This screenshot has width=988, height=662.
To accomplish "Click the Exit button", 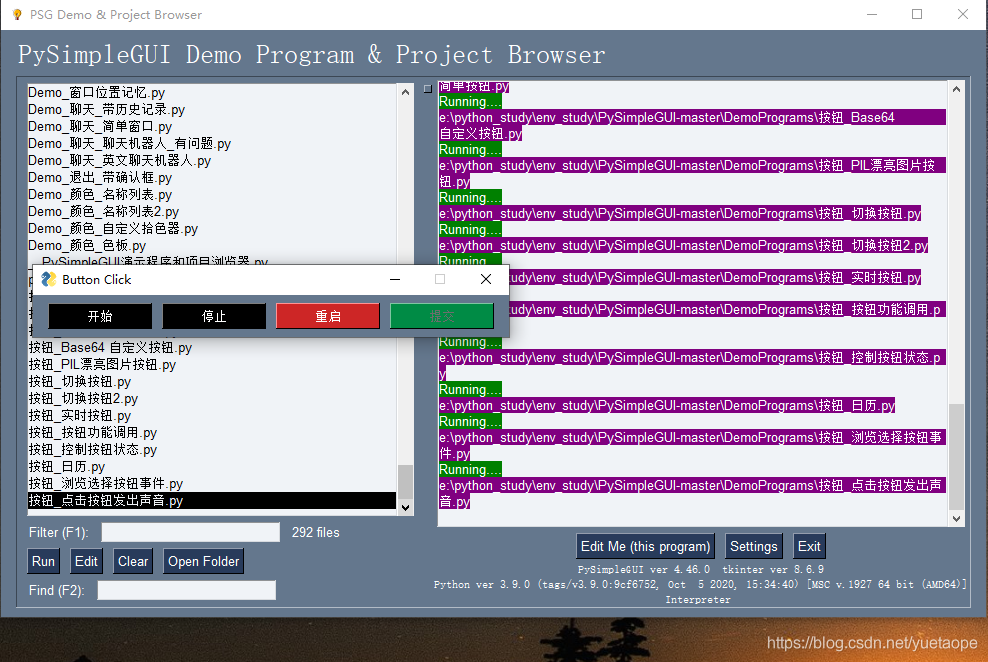I will click(x=809, y=546).
